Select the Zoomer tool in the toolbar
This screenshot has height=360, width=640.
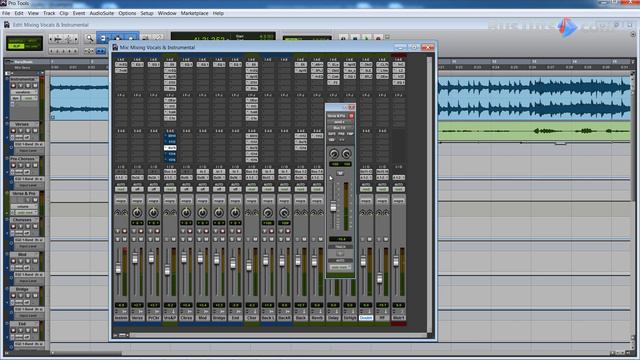[90, 39]
